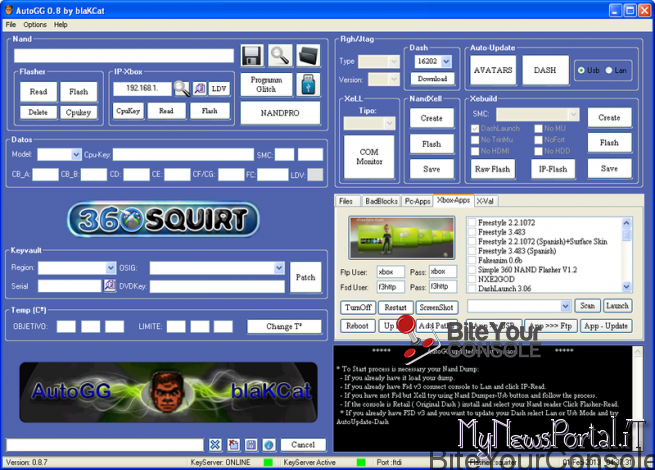Switch to the X-Val tab
Image resolution: width=655 pixels, height=470 pixels.
[x=485, y=201]
